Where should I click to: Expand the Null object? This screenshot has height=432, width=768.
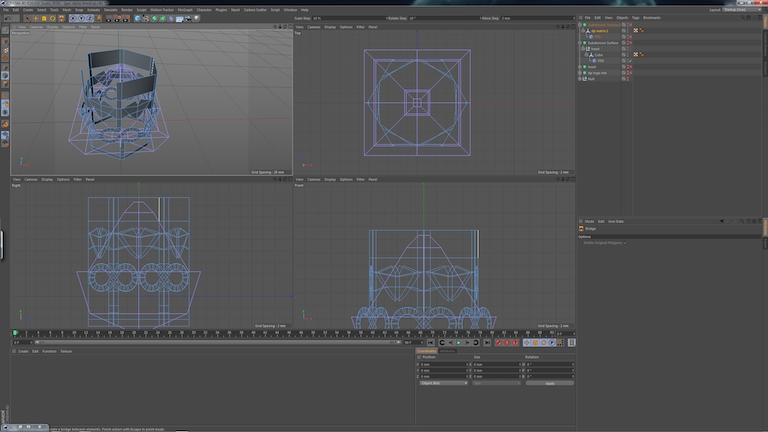tap(579, 79)
